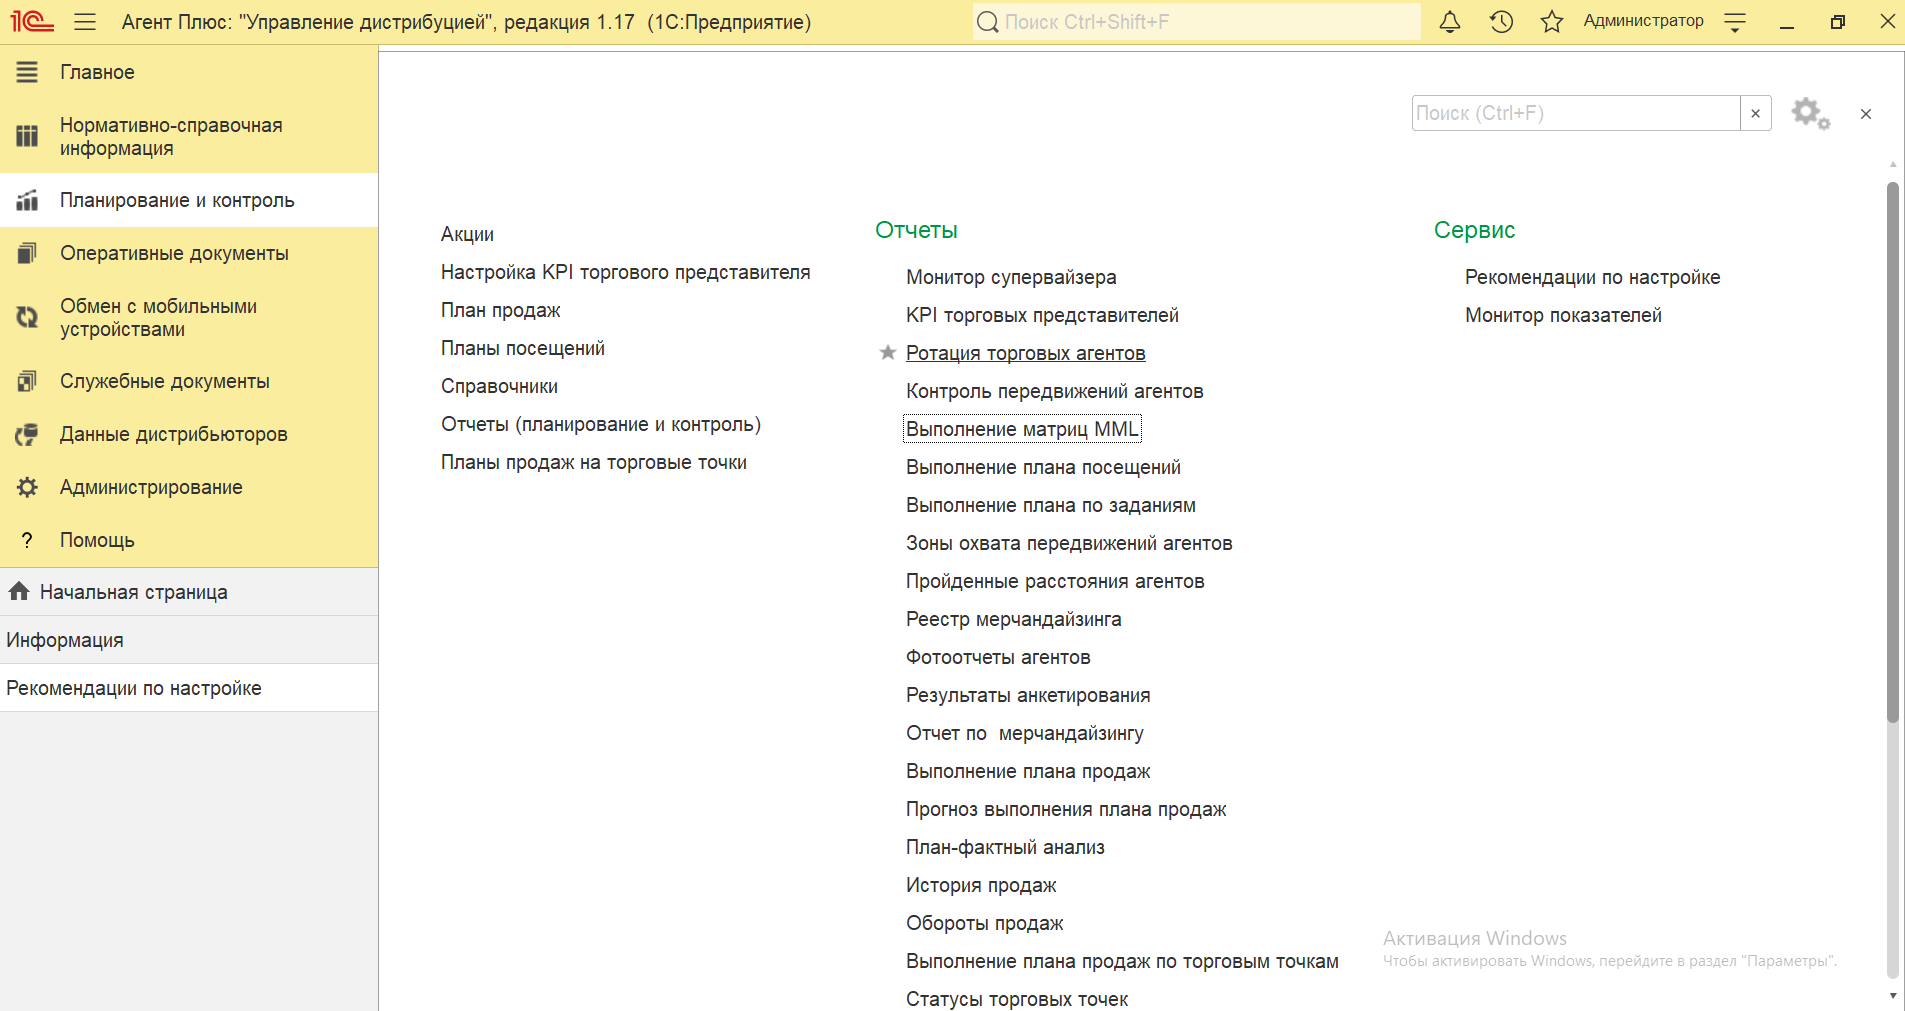
Task: Click the Нормативно-справочная информация section icon
Action: [x=27, y=136]
